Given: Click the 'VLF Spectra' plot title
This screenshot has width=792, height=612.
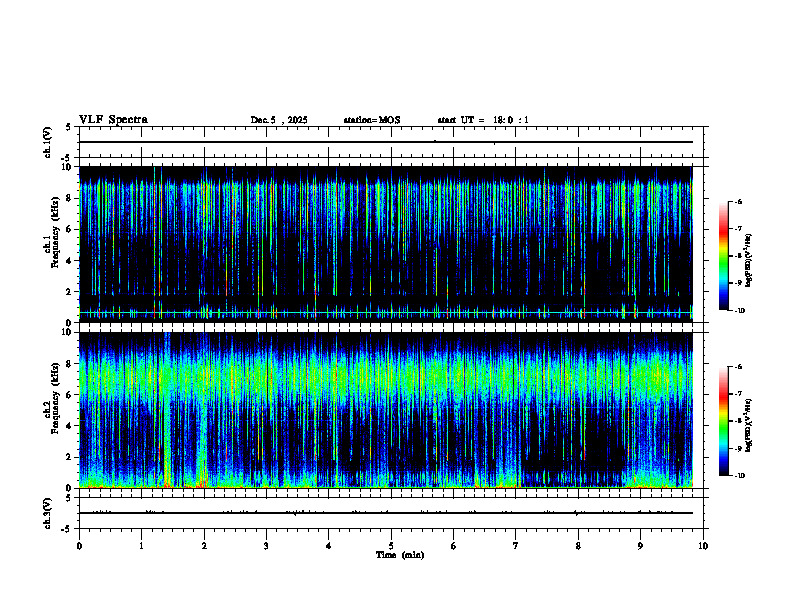Looking at the screenshot, I should click(113, 120).
